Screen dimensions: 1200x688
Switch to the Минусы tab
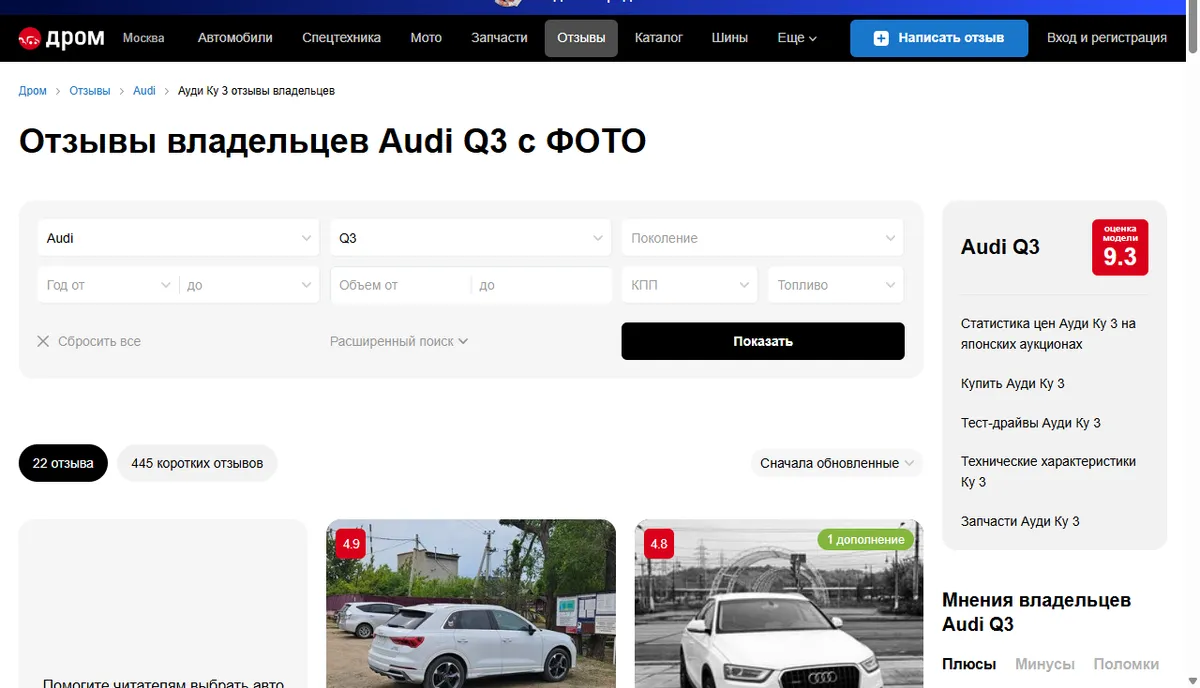pyautogui.click(x=1045, y=664)
